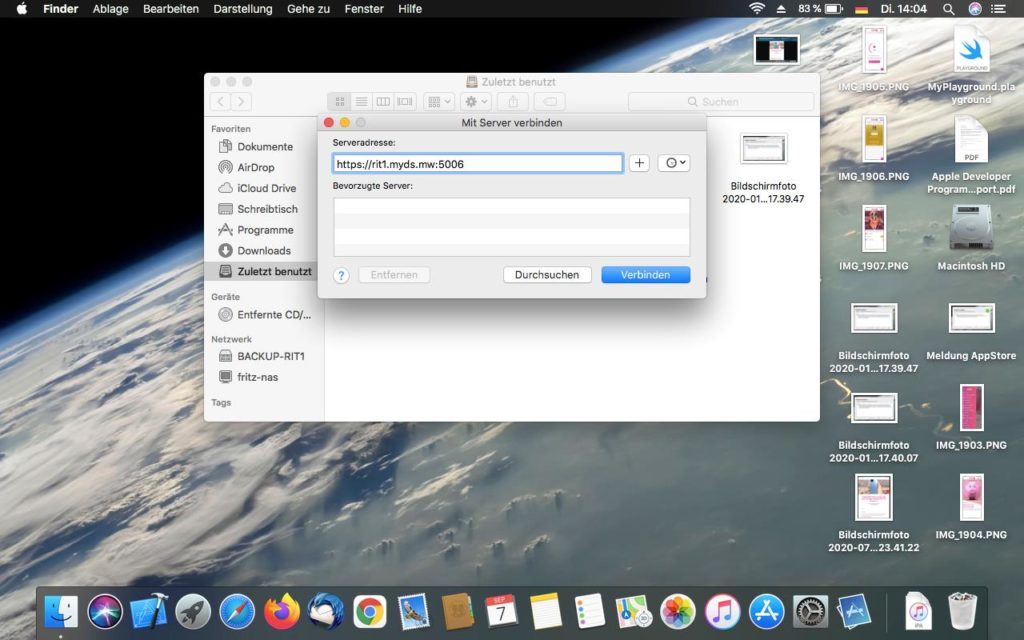Open the Fenster menu
This screenshot has height=640, width=1024.
[364, 8]
